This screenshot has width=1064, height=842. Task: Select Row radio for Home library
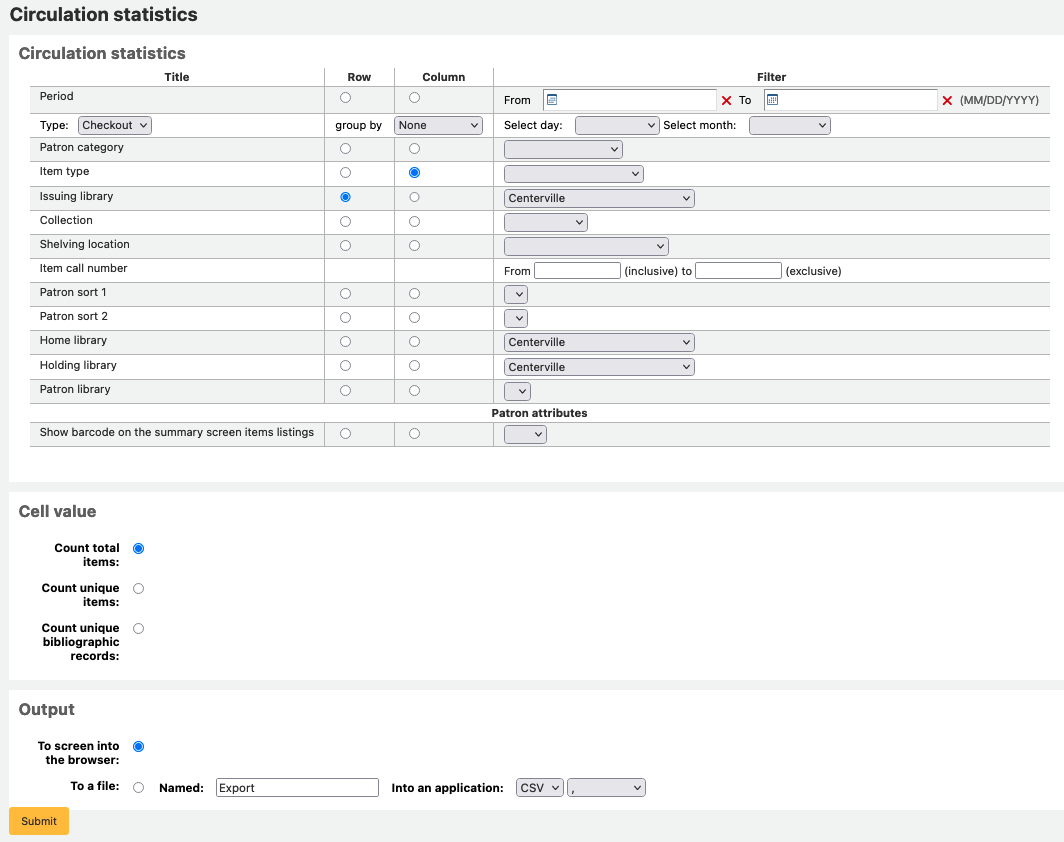pyautogui.click(x=345, y=341)
